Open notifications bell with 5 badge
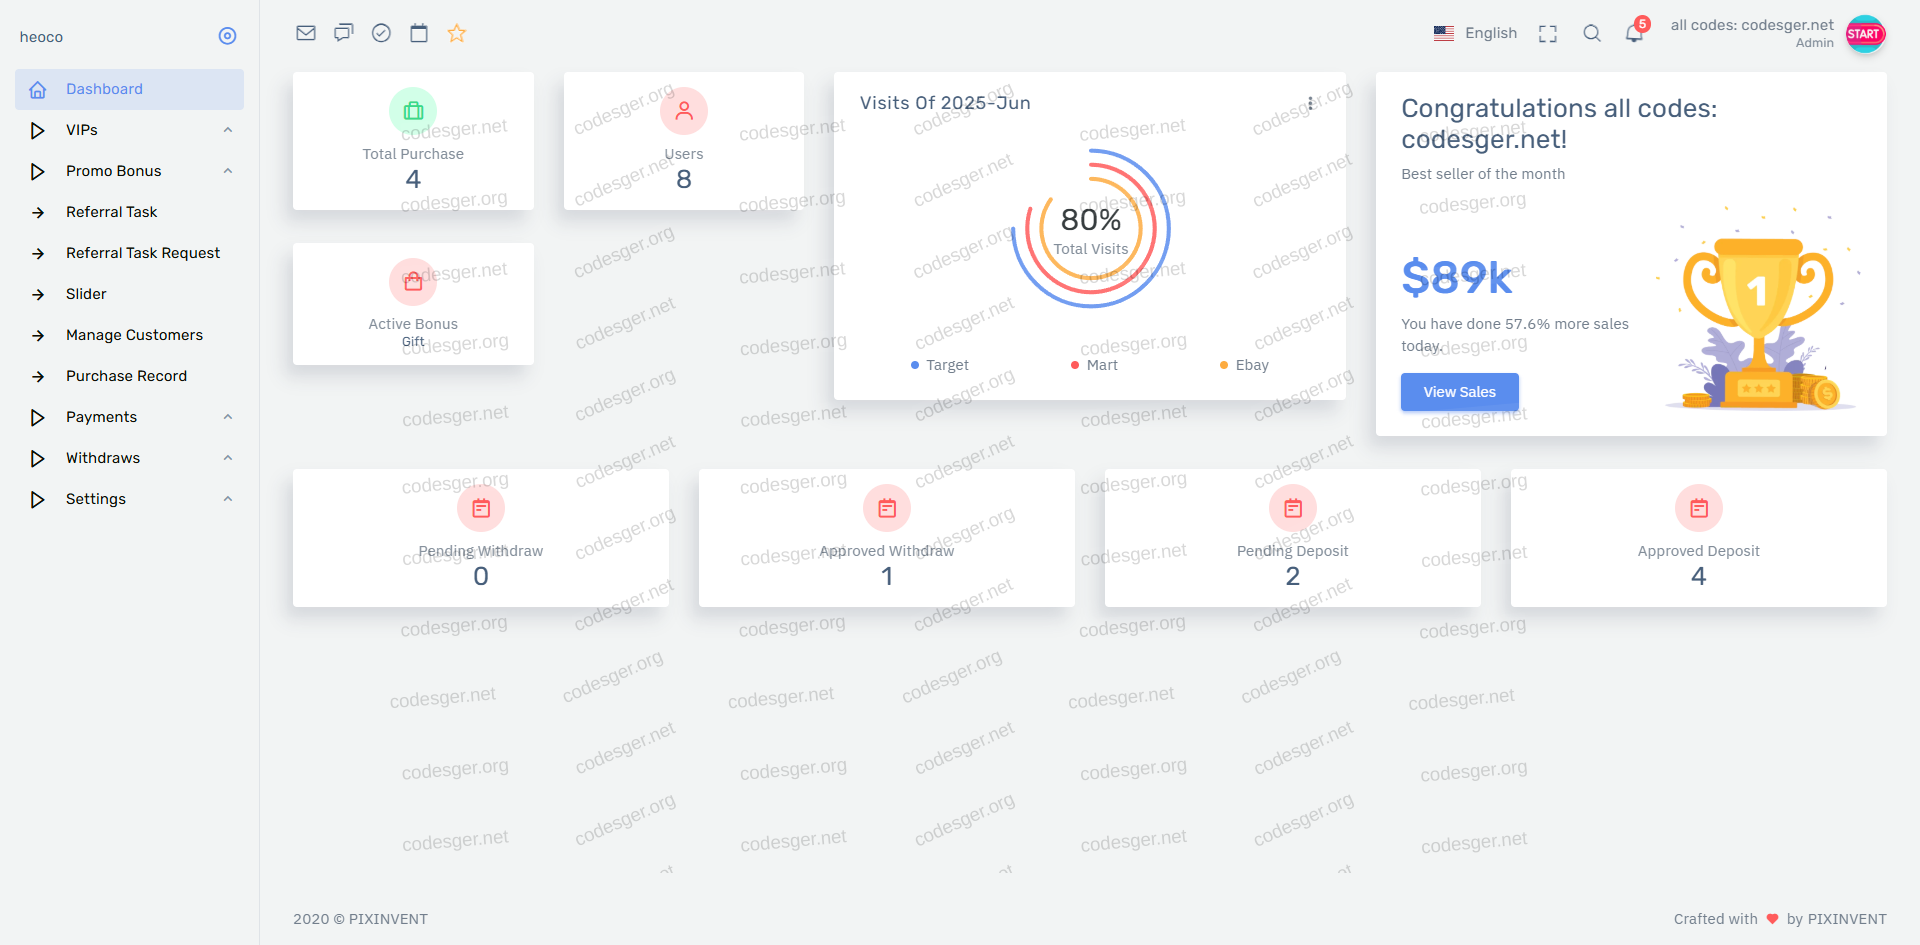Image resolution: width=1920 pixels, height=945 pixels. 1634,34
